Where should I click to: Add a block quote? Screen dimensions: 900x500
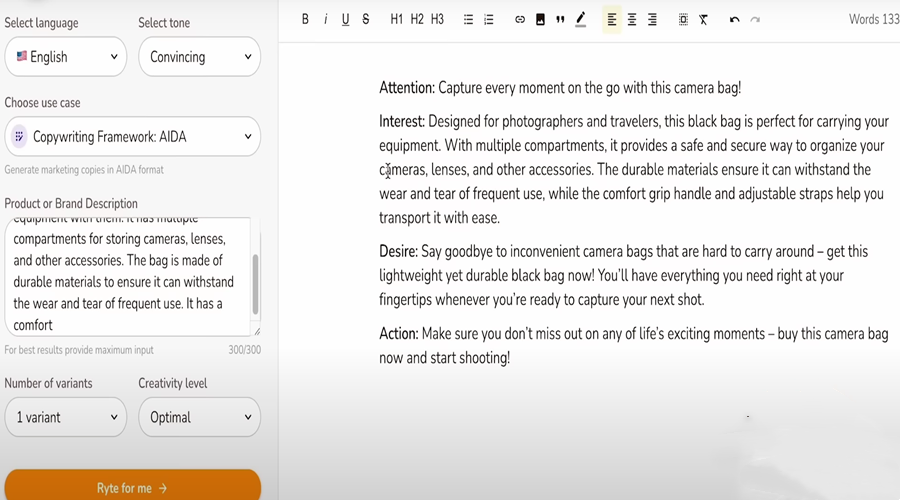coord(560,19)
